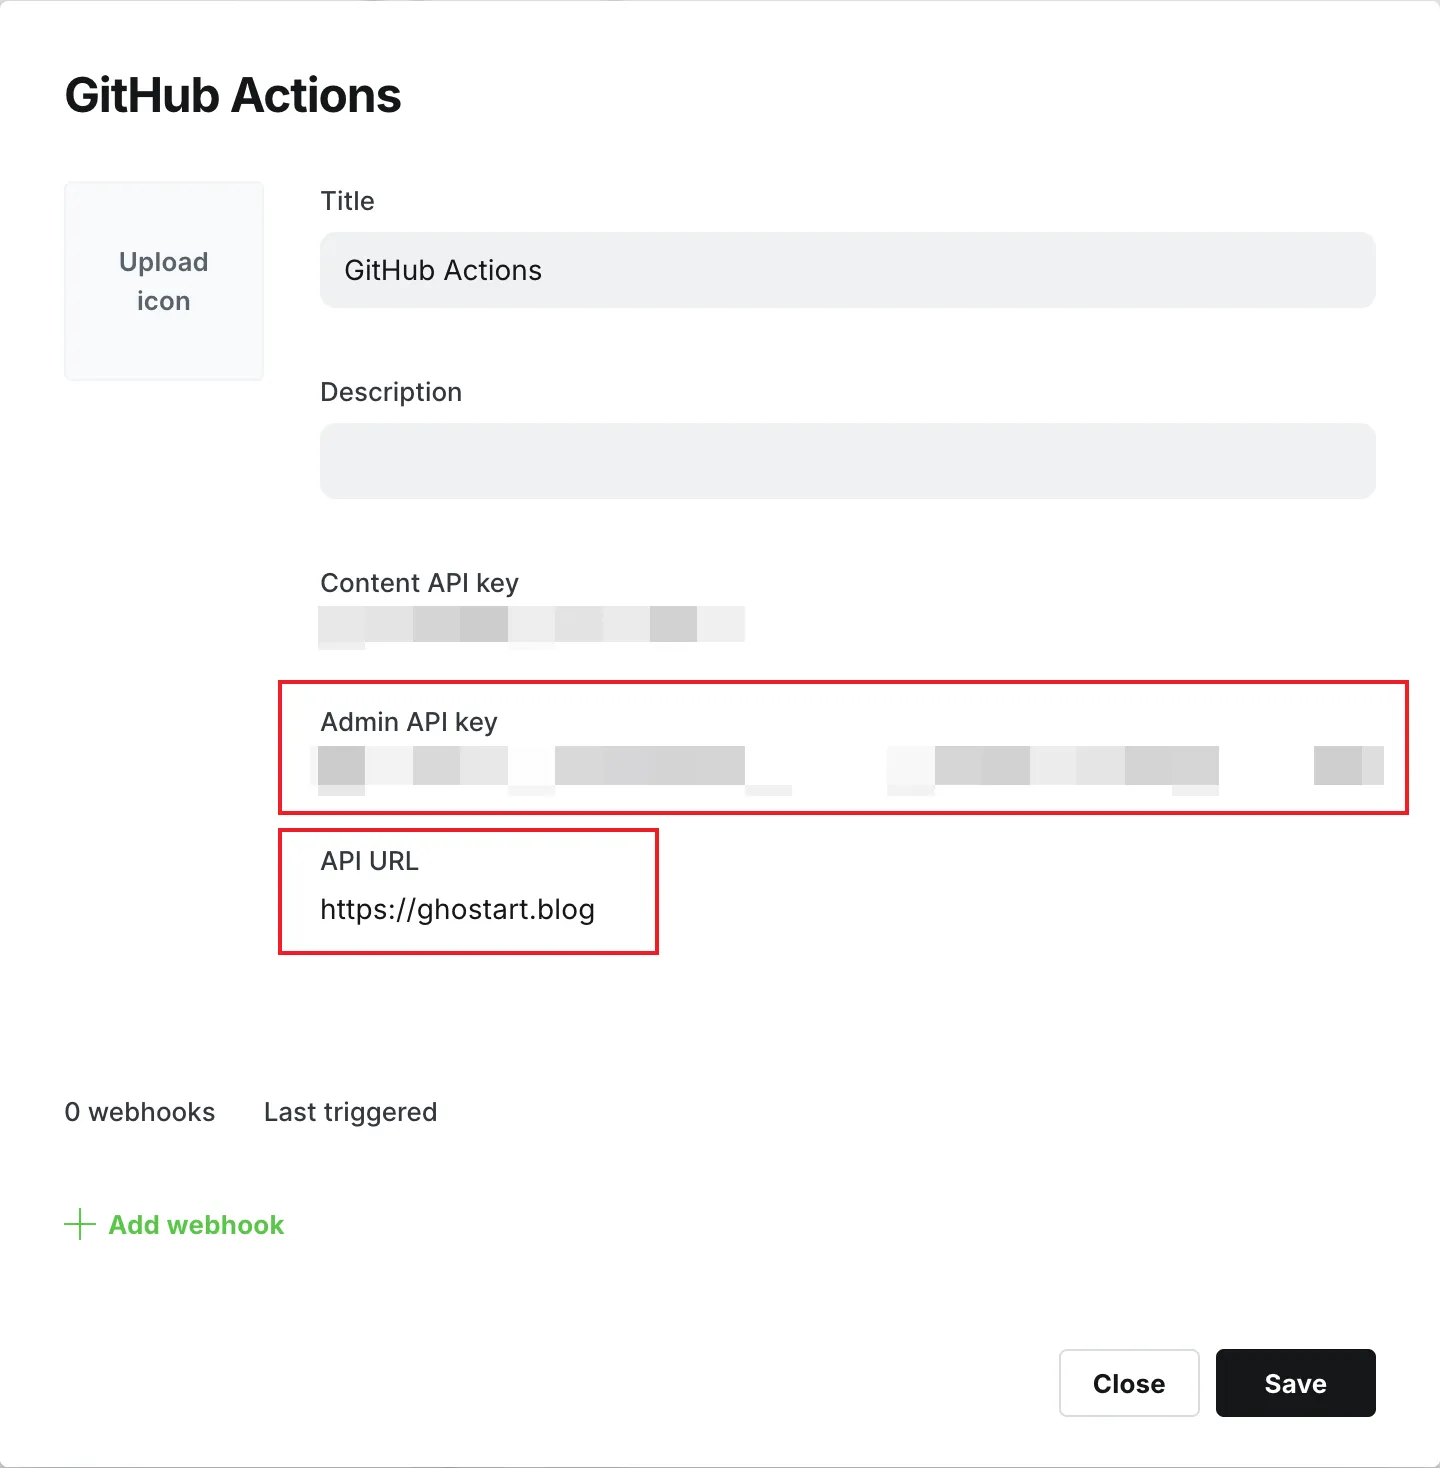This screenshot has height=1468, width=1440.
Task: Click inside the Title field
Action: (x=847, y=270)
